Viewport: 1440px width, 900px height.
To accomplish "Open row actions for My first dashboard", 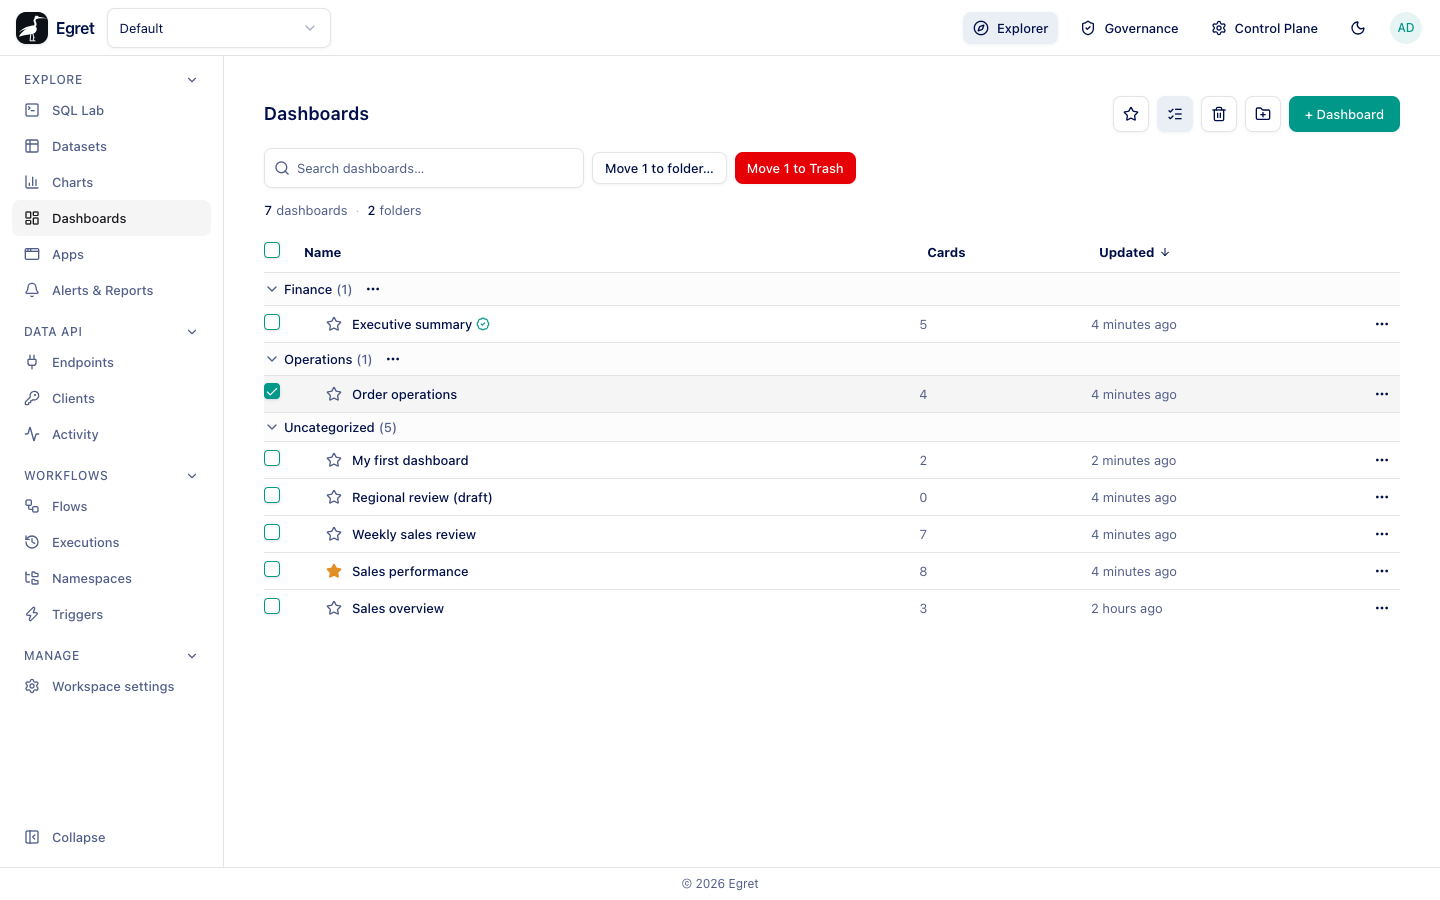I will (1382, 460).
